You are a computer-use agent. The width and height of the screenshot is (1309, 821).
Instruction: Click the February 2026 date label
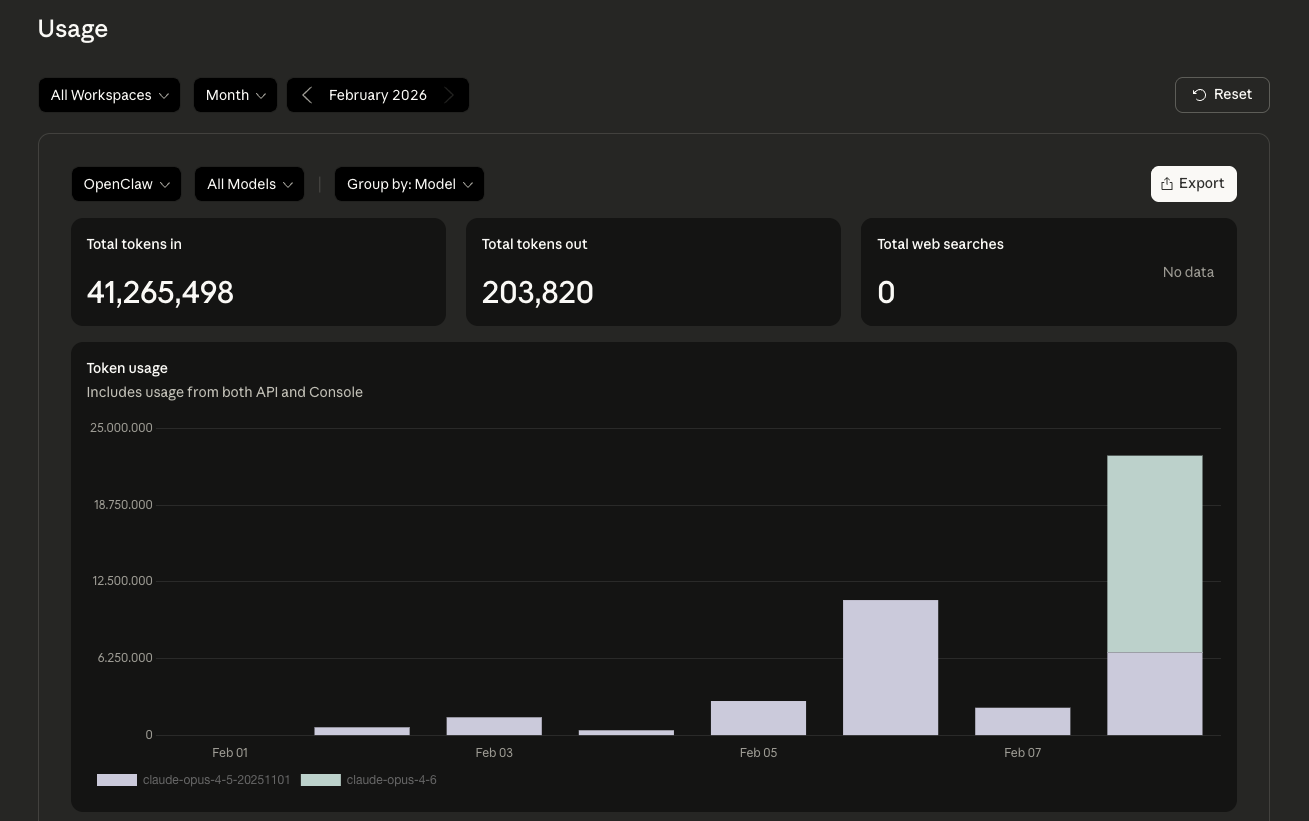click(x=378, y=95)
